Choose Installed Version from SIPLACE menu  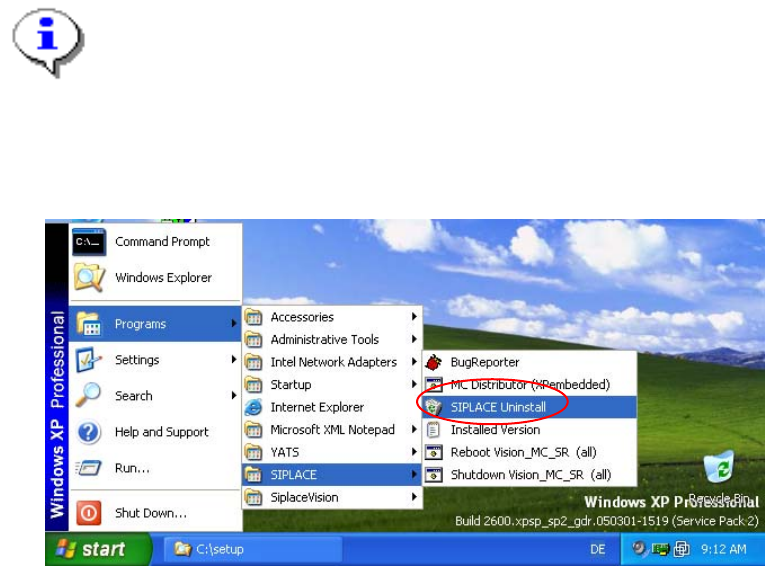(x=530, y=430)
